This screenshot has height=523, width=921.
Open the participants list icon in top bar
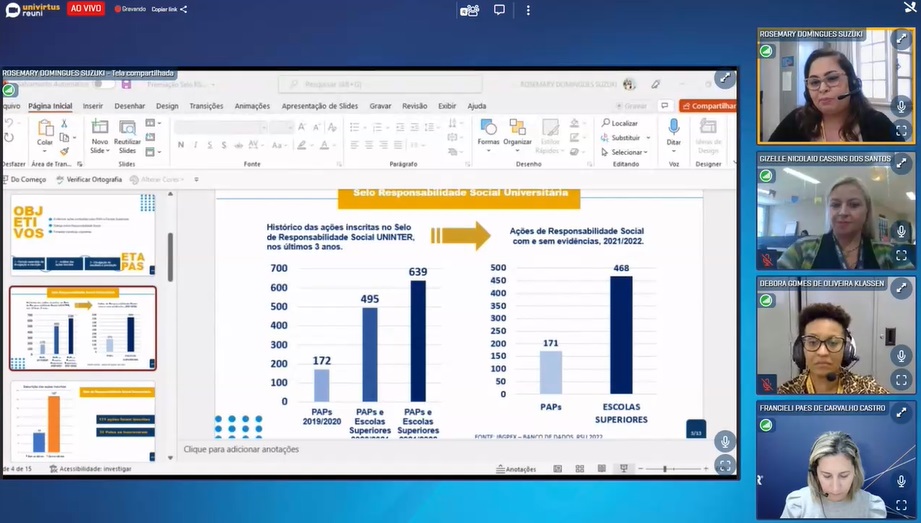click(x=469, y=10)
